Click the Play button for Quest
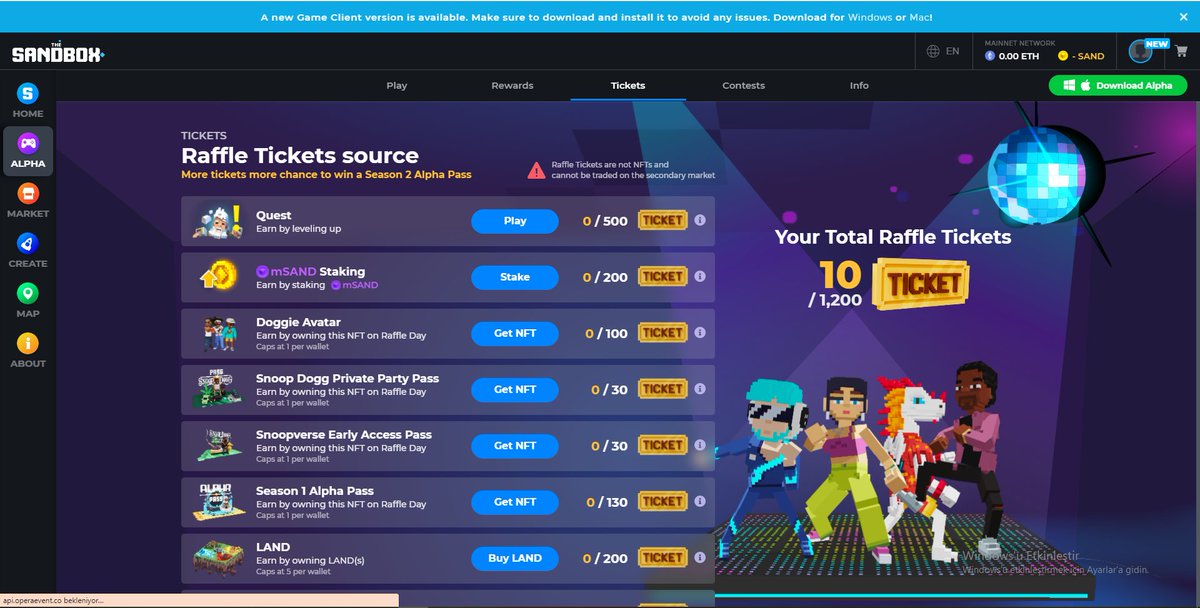The height and width of the screenshot is (608, 1200). coord(515,221)
